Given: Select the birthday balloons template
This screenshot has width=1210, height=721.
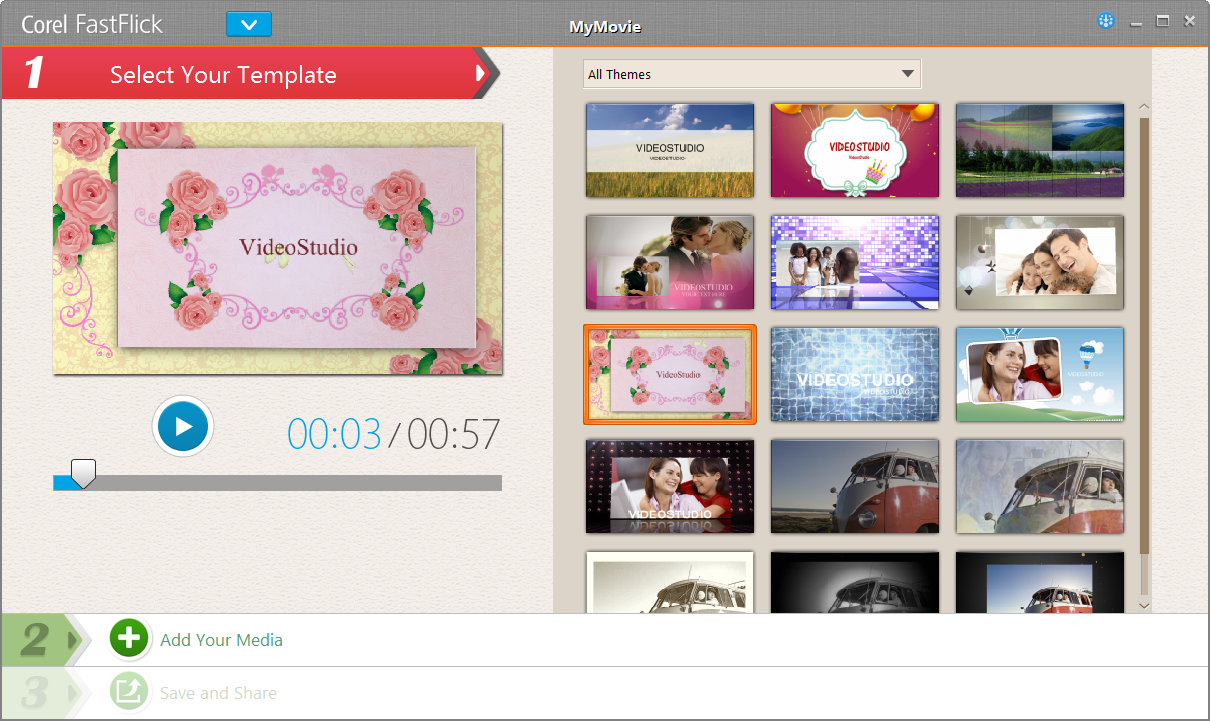Looking at the screenshot, I should point(855,150).
